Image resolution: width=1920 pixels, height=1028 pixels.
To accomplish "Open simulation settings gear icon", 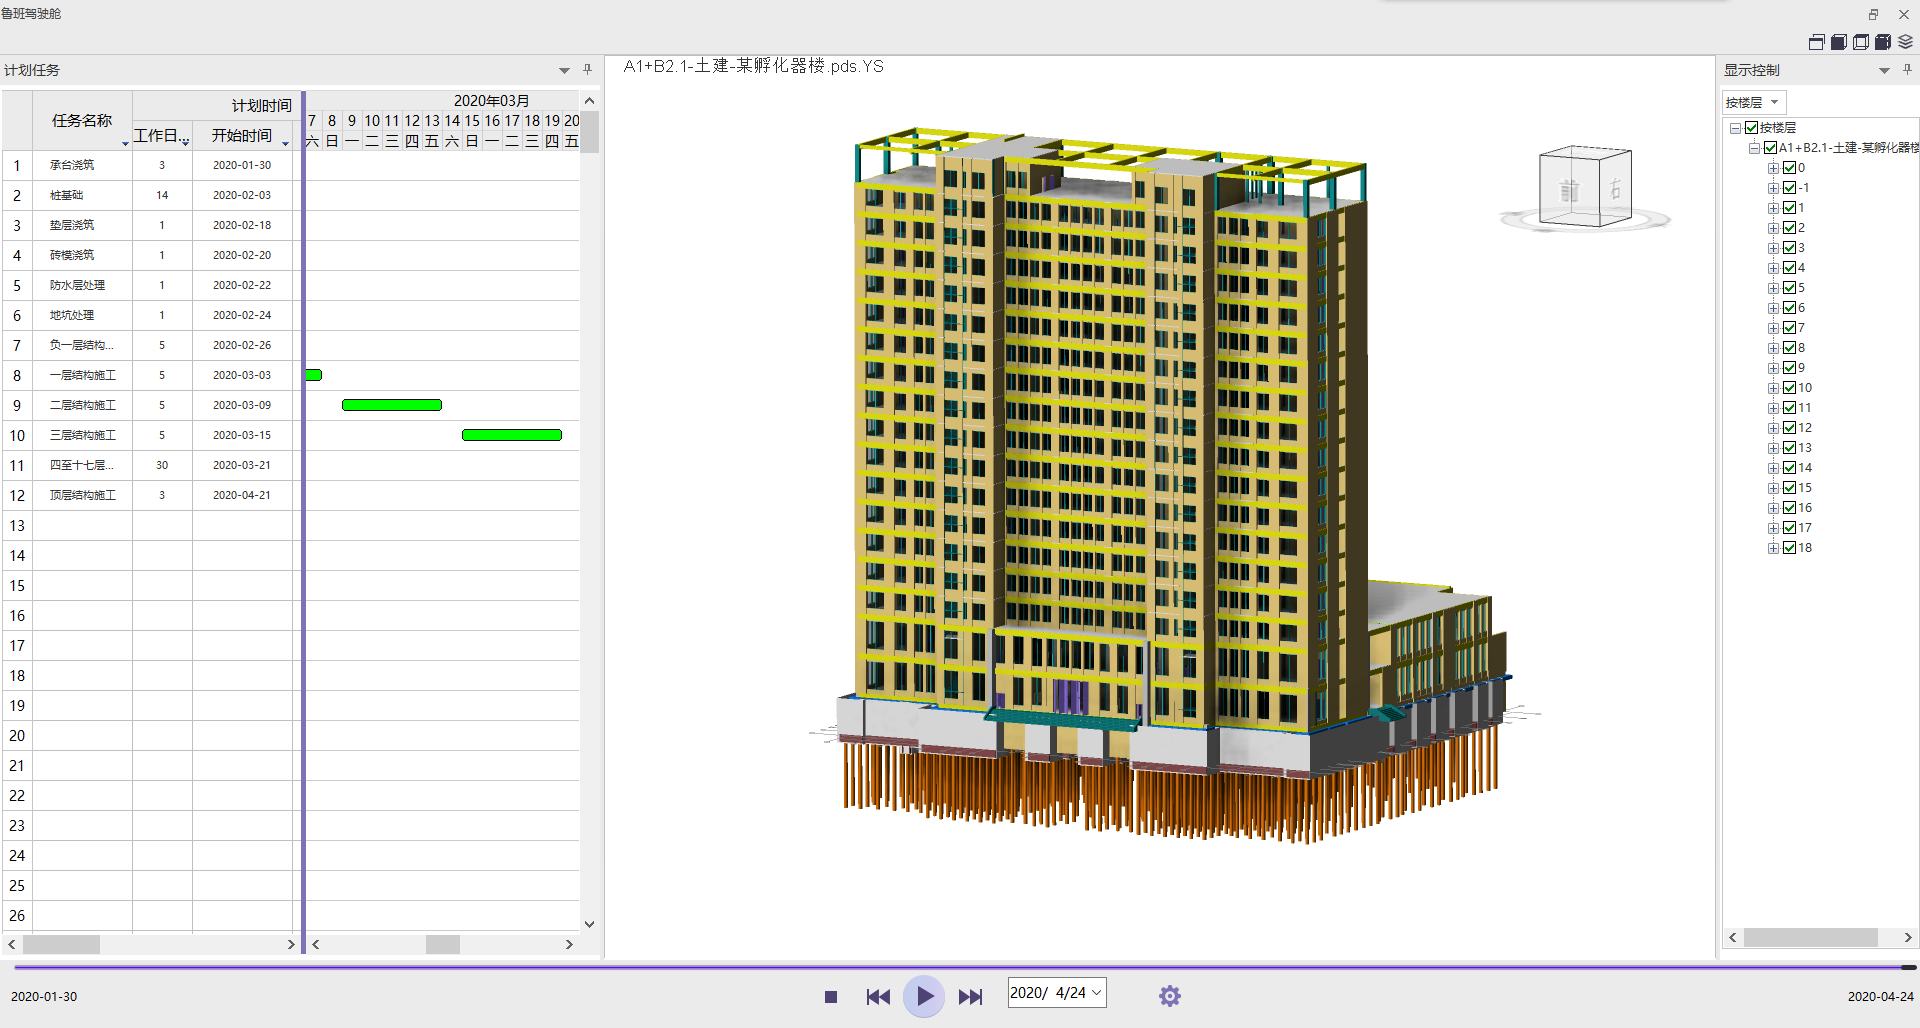I will (1170, 996).
